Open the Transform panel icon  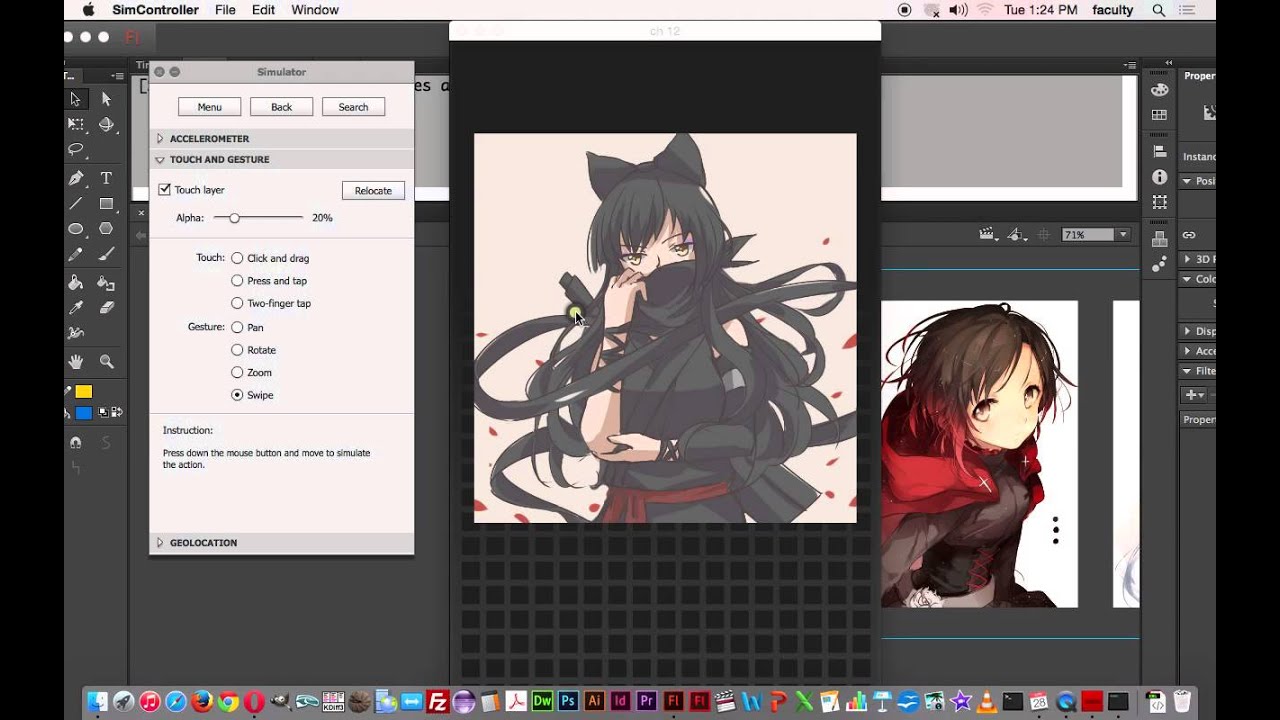click(1160, 202)
